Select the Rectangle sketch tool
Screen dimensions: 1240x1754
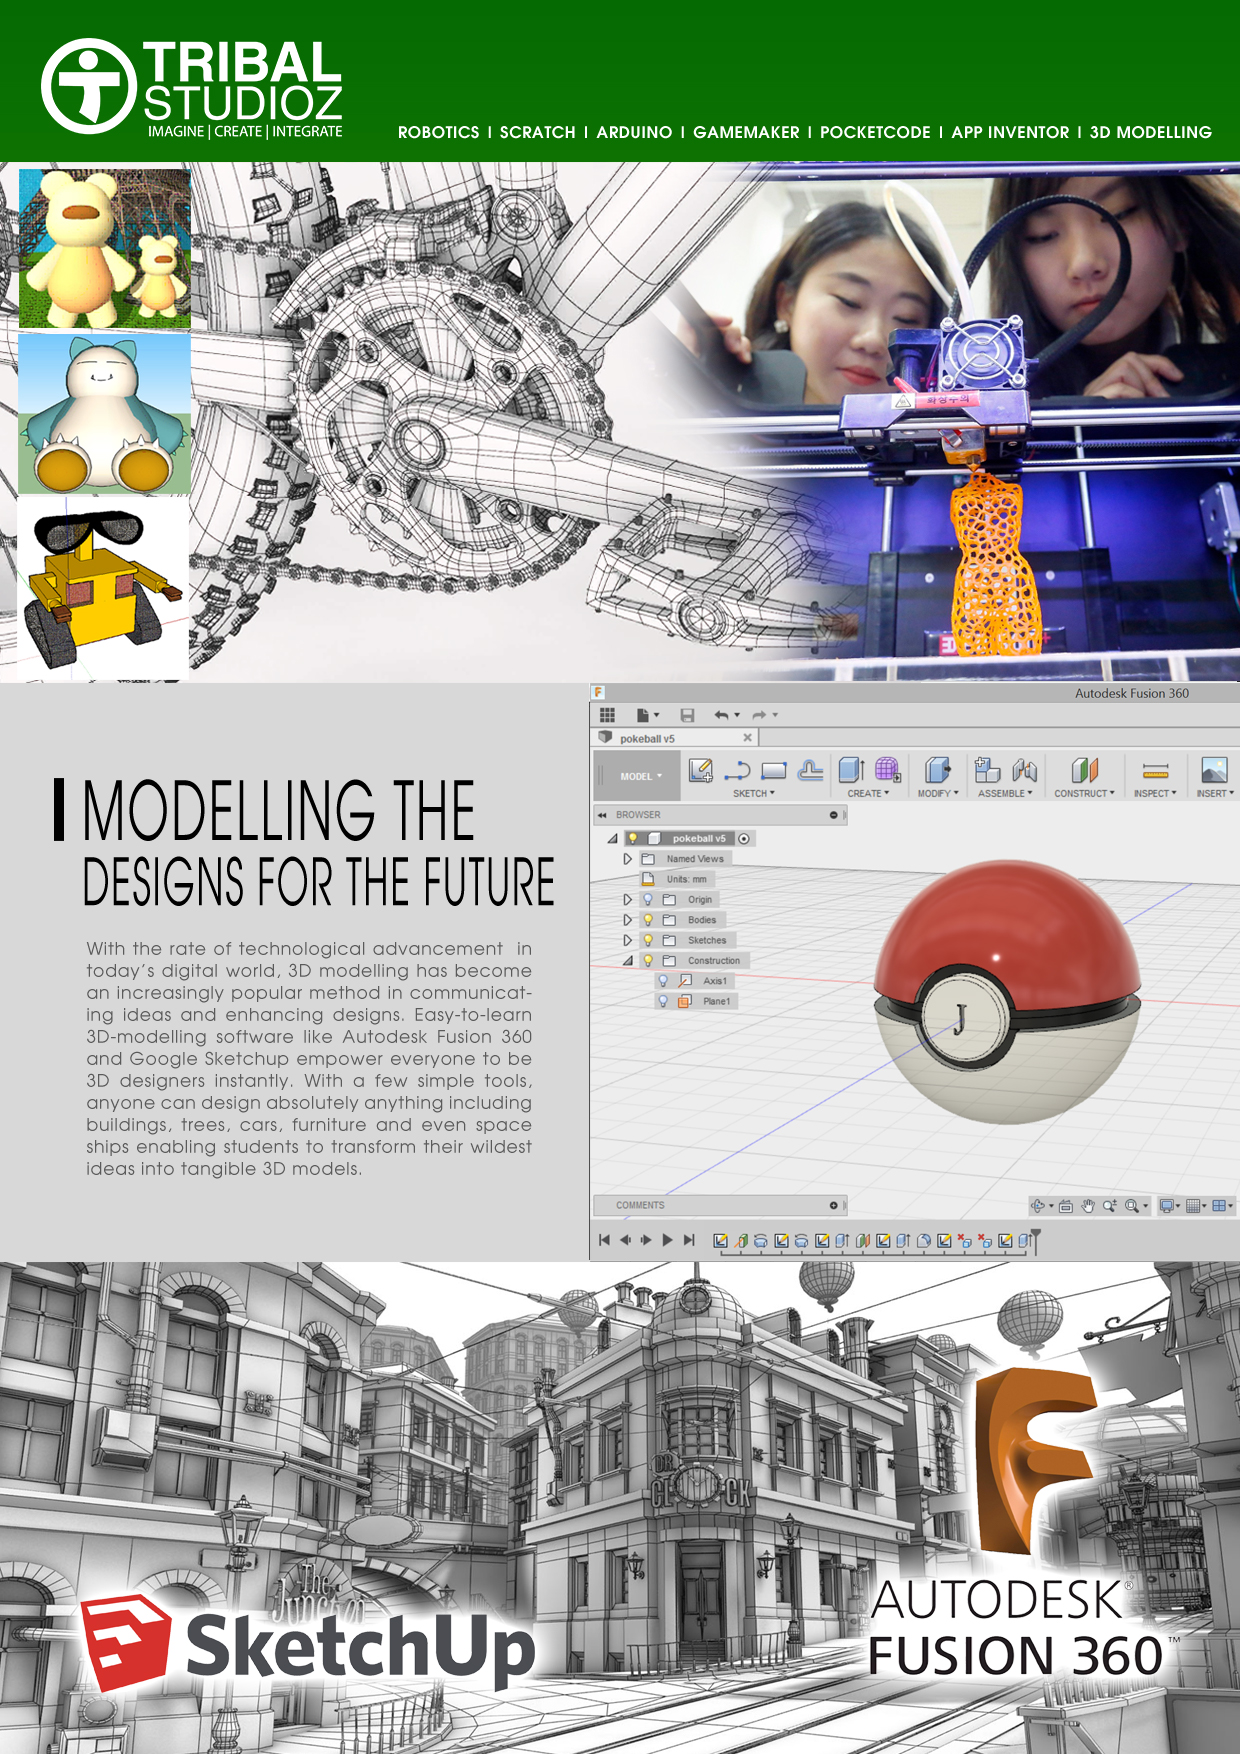tap(774, 770)
